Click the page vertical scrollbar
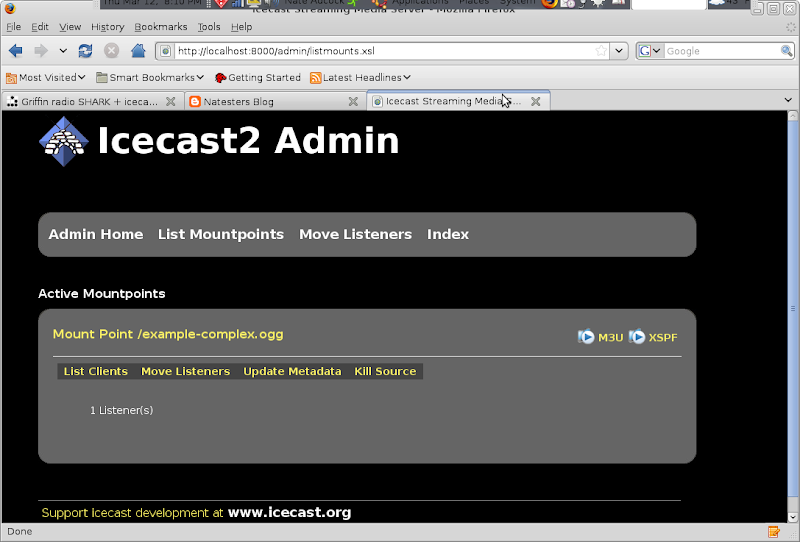 [x=792, y=308]
